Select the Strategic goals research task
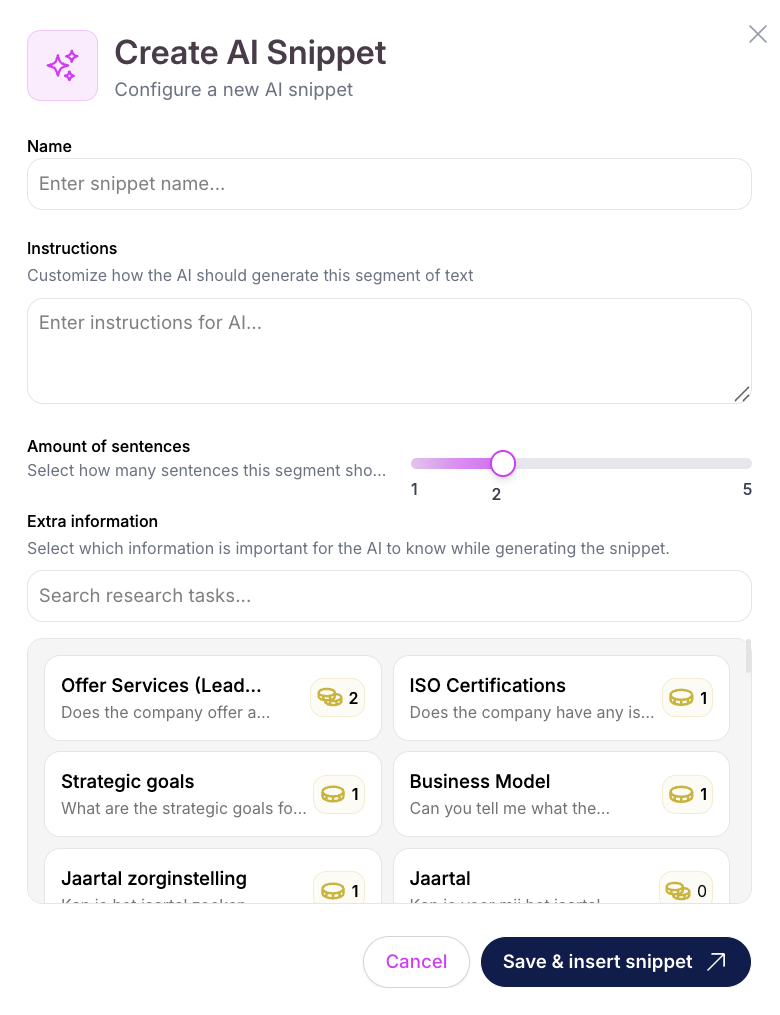Screen dimensions: 780x1015 coord(212,794)
